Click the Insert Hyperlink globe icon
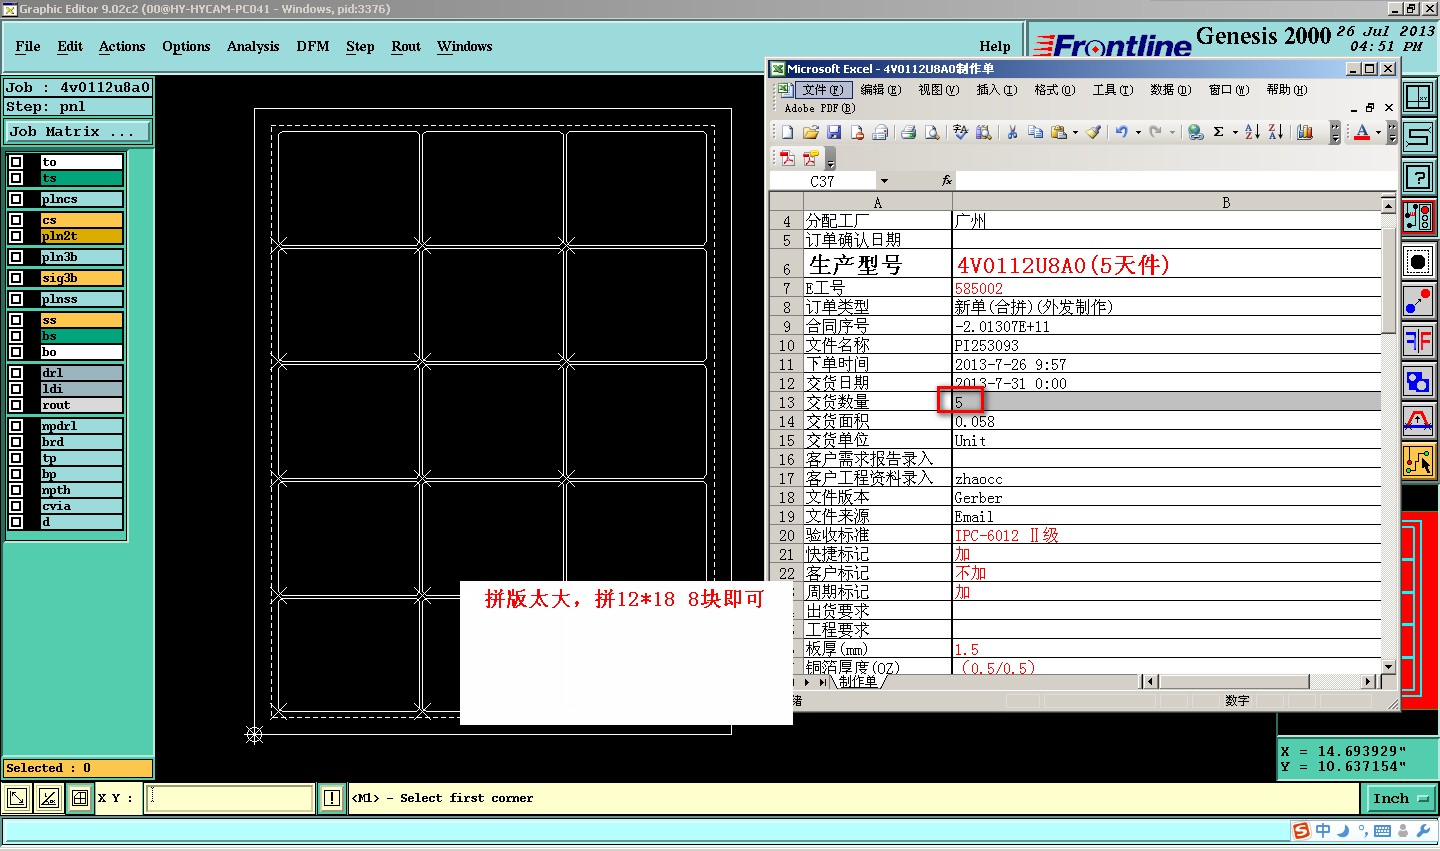 (x=1195, y=132)
